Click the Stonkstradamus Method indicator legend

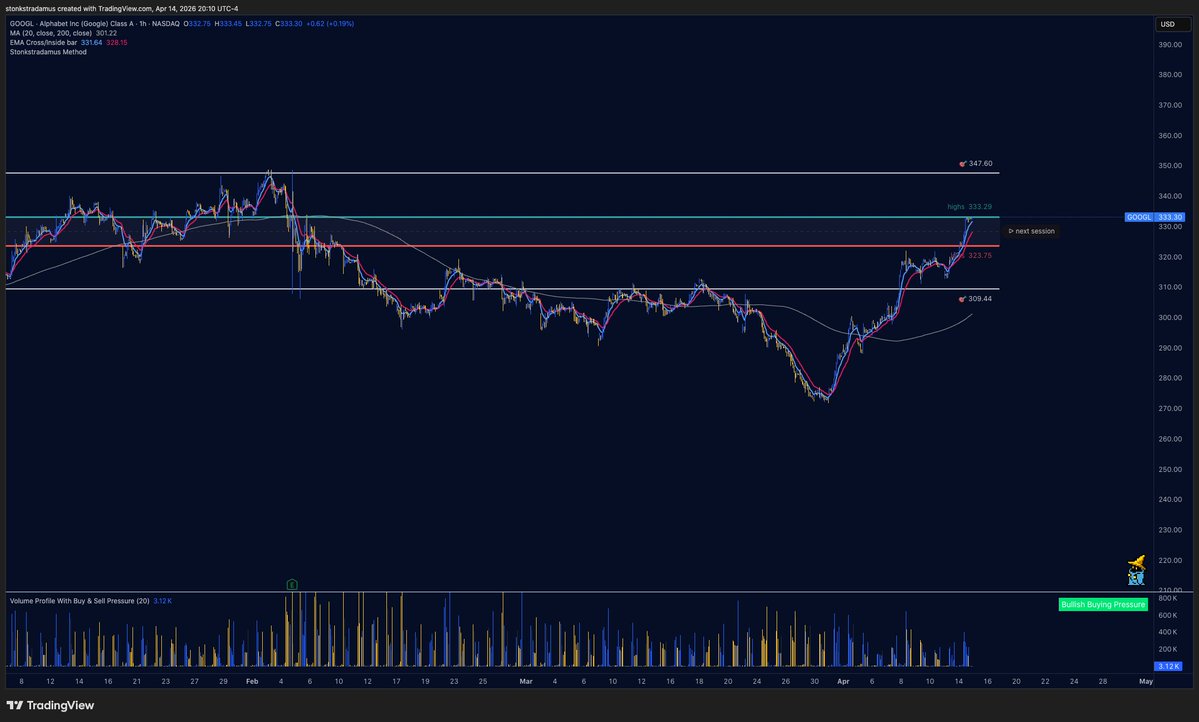point(48,52)
